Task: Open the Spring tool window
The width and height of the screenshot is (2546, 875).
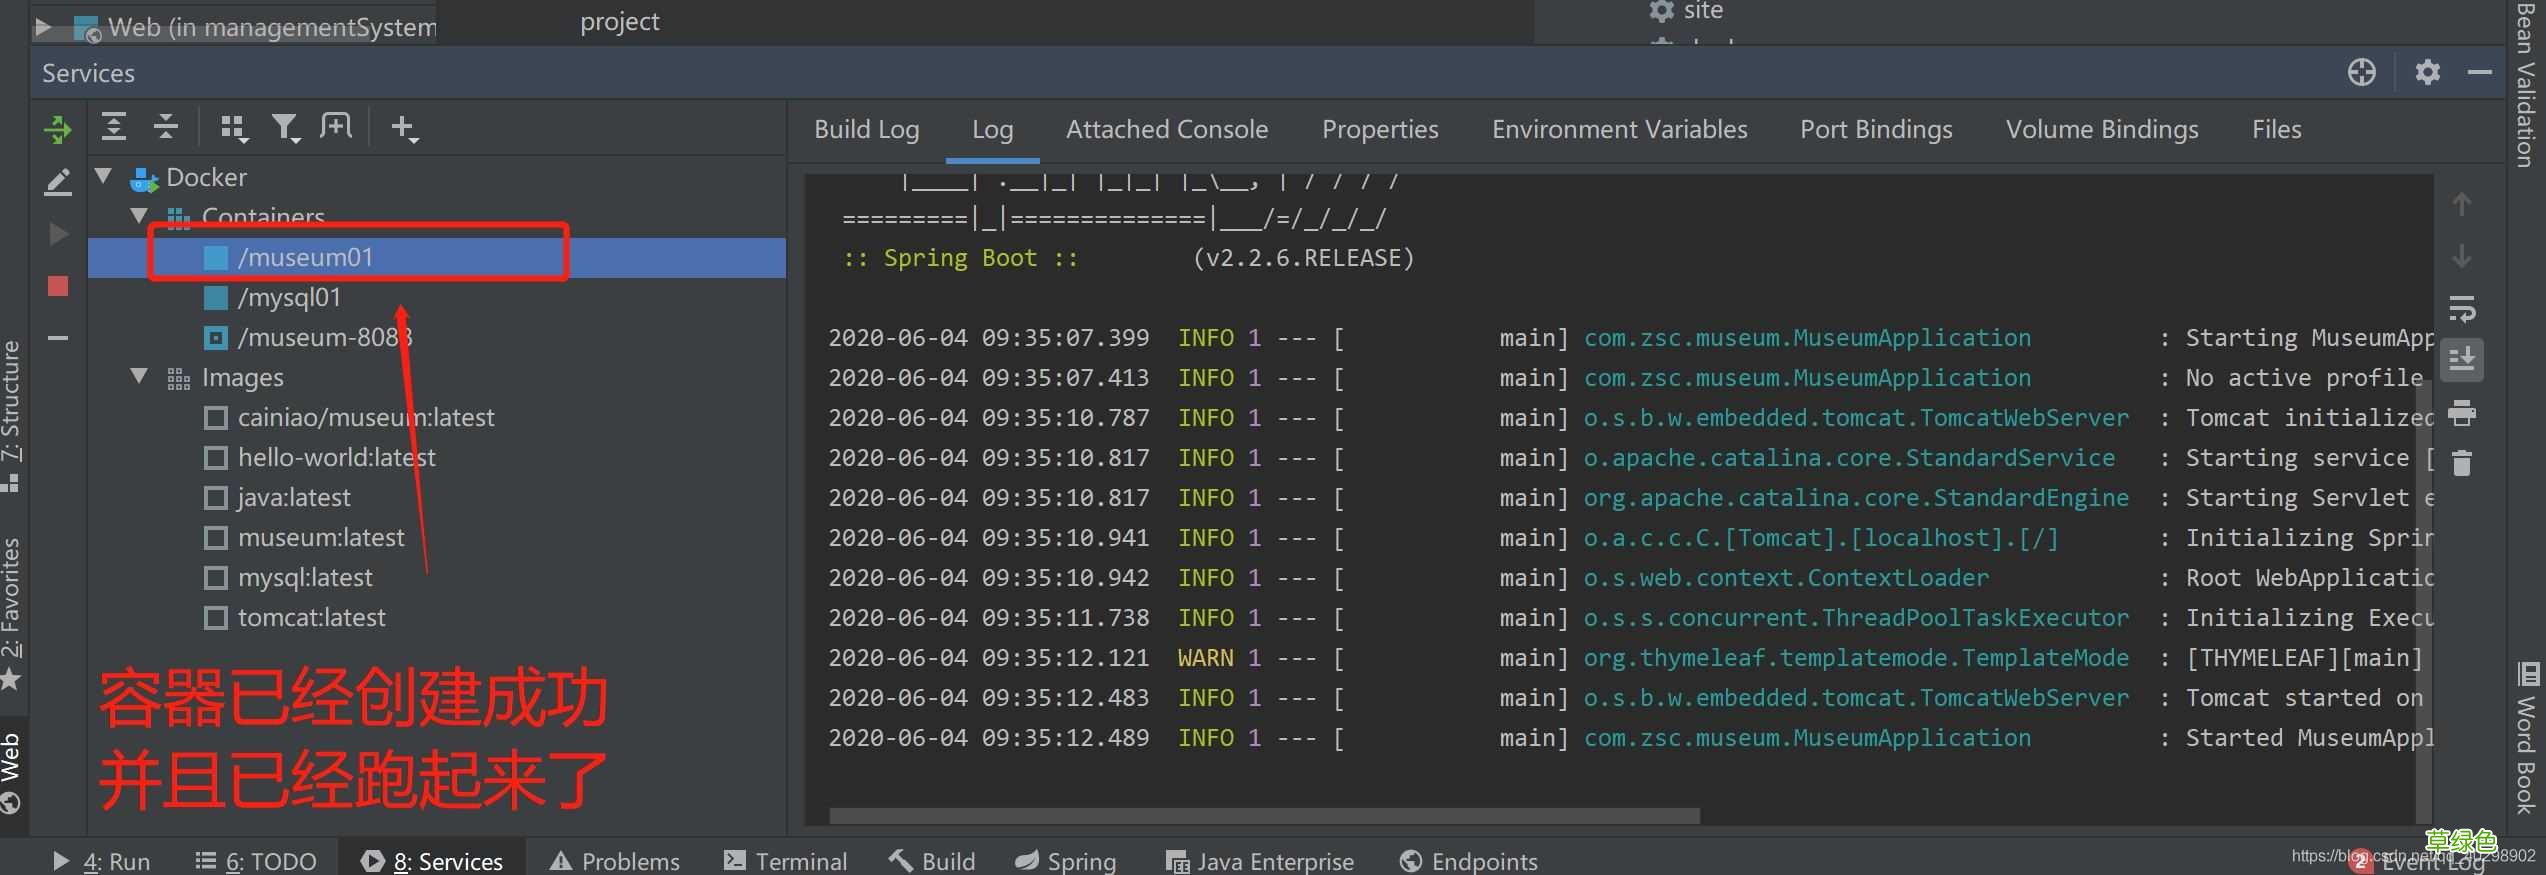Action: pos(1065,861)
